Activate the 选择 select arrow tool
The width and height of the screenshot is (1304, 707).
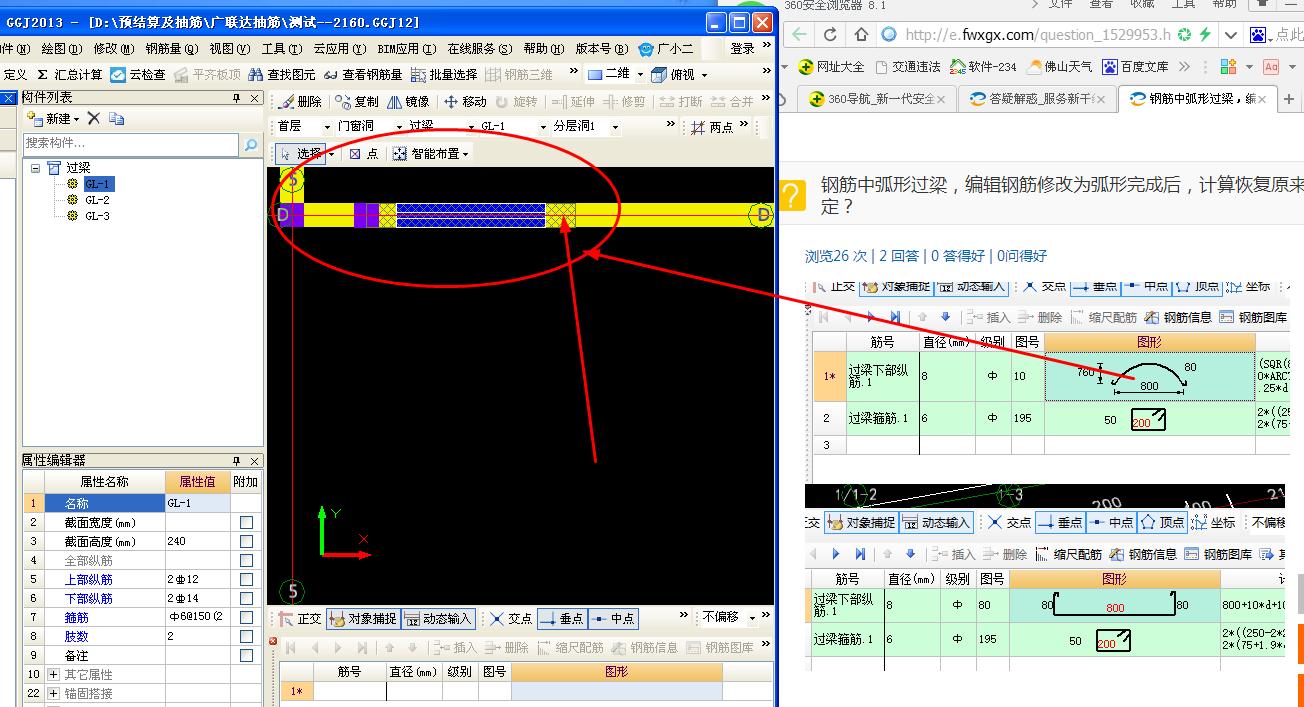click(x=300, y=154)
